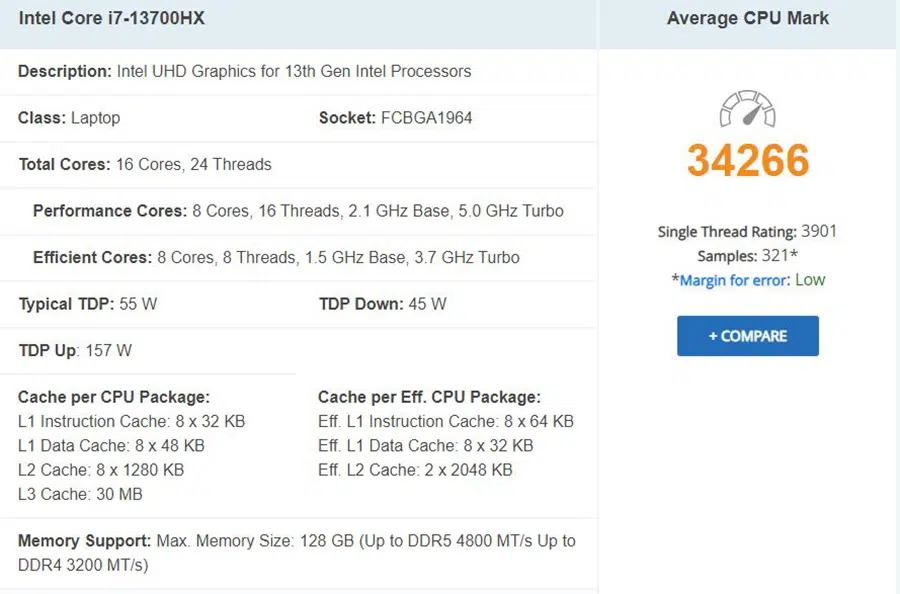Click the TDP Up 157 W entry
Screen dimensions: 900x594
[75, 351]
